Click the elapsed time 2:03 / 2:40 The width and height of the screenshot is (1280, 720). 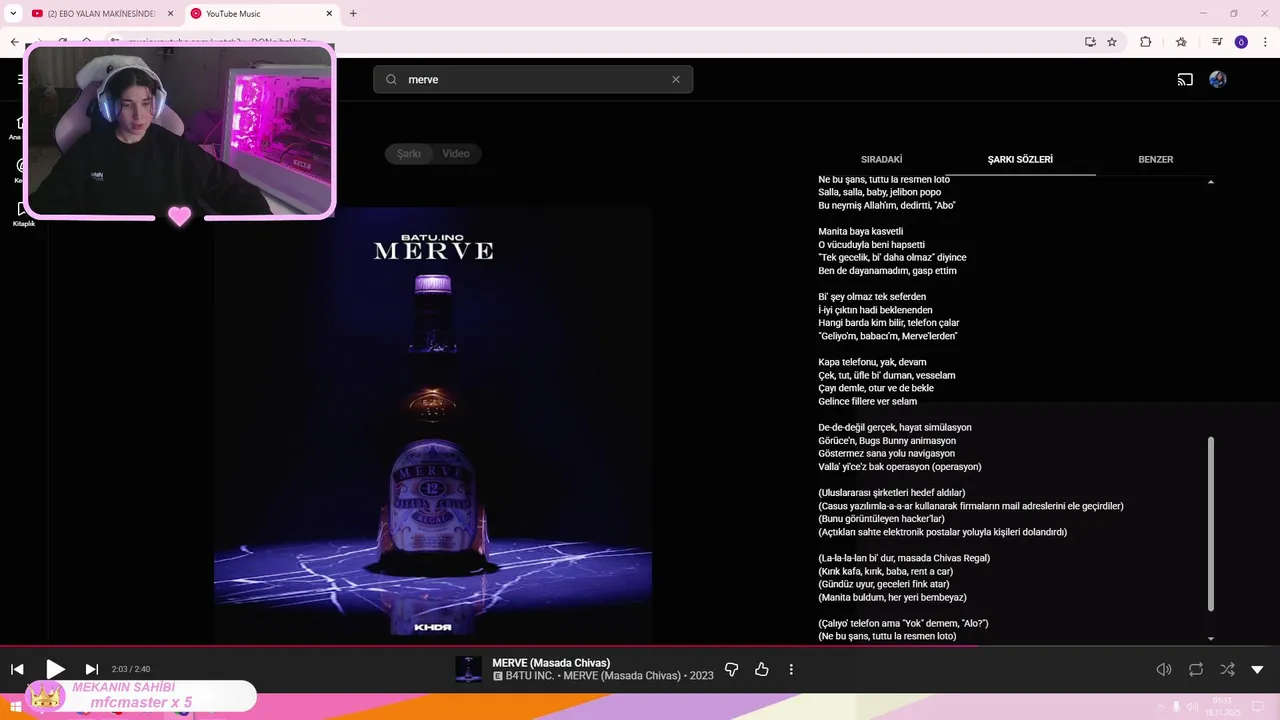[131, 669]
